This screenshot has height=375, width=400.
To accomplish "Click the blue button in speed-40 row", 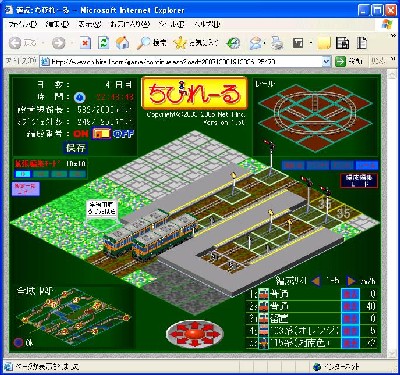I will (350, 306).
